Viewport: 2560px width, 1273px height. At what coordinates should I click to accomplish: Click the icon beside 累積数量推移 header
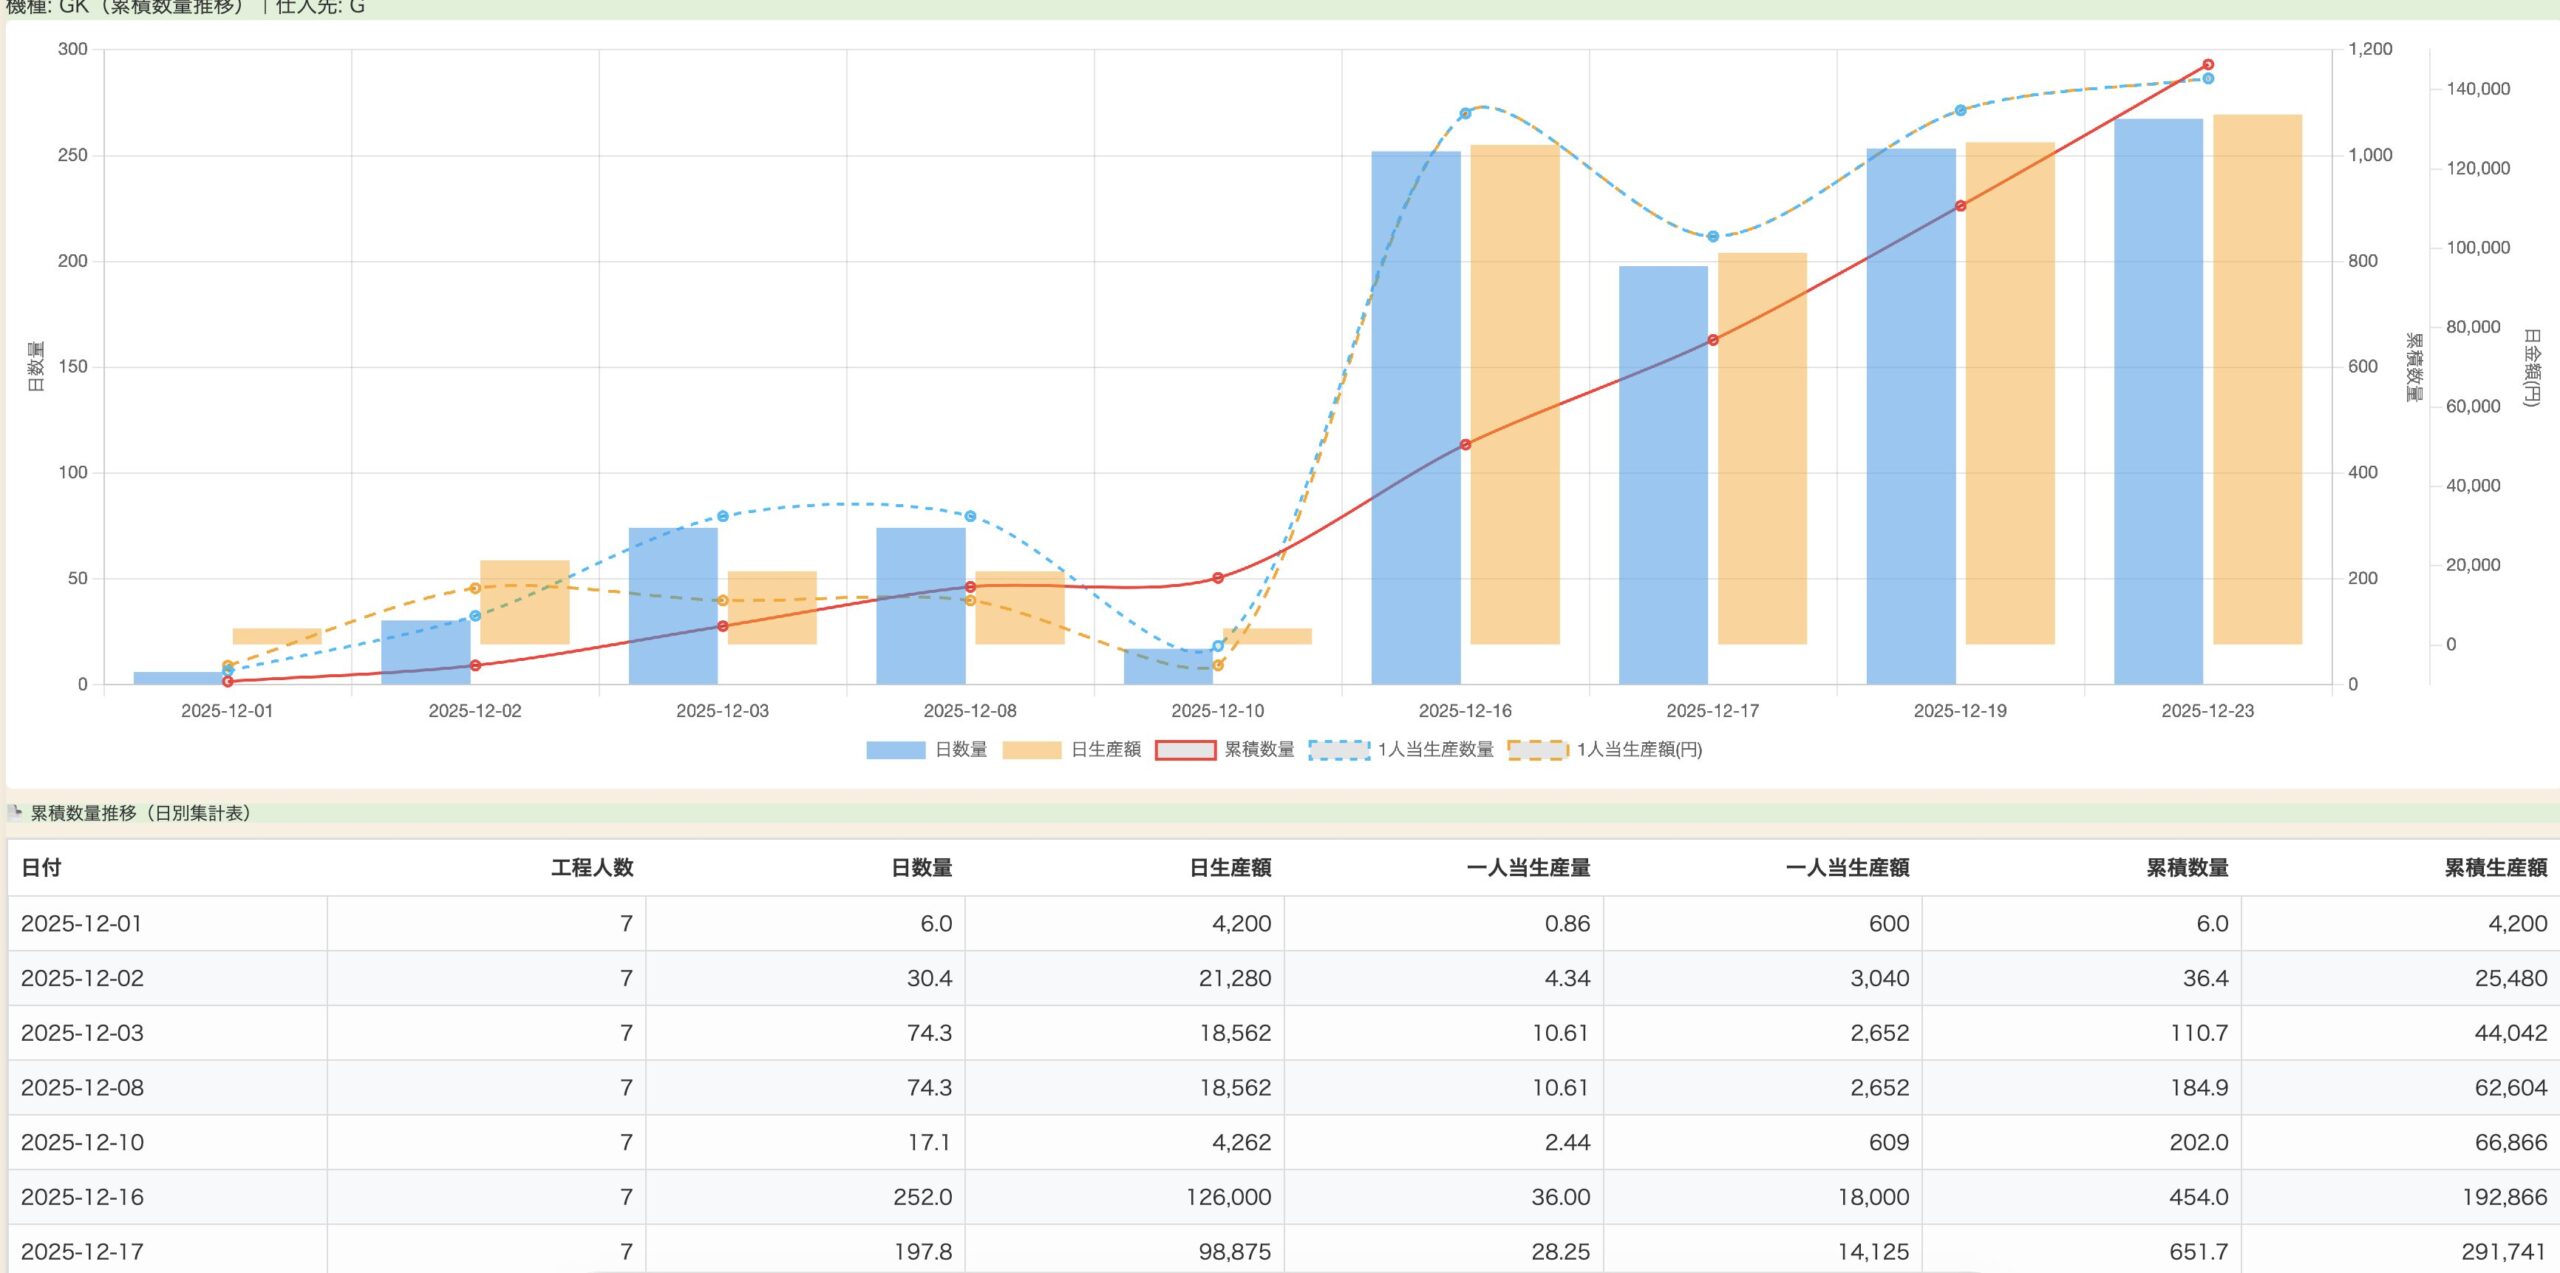[15, 812]
